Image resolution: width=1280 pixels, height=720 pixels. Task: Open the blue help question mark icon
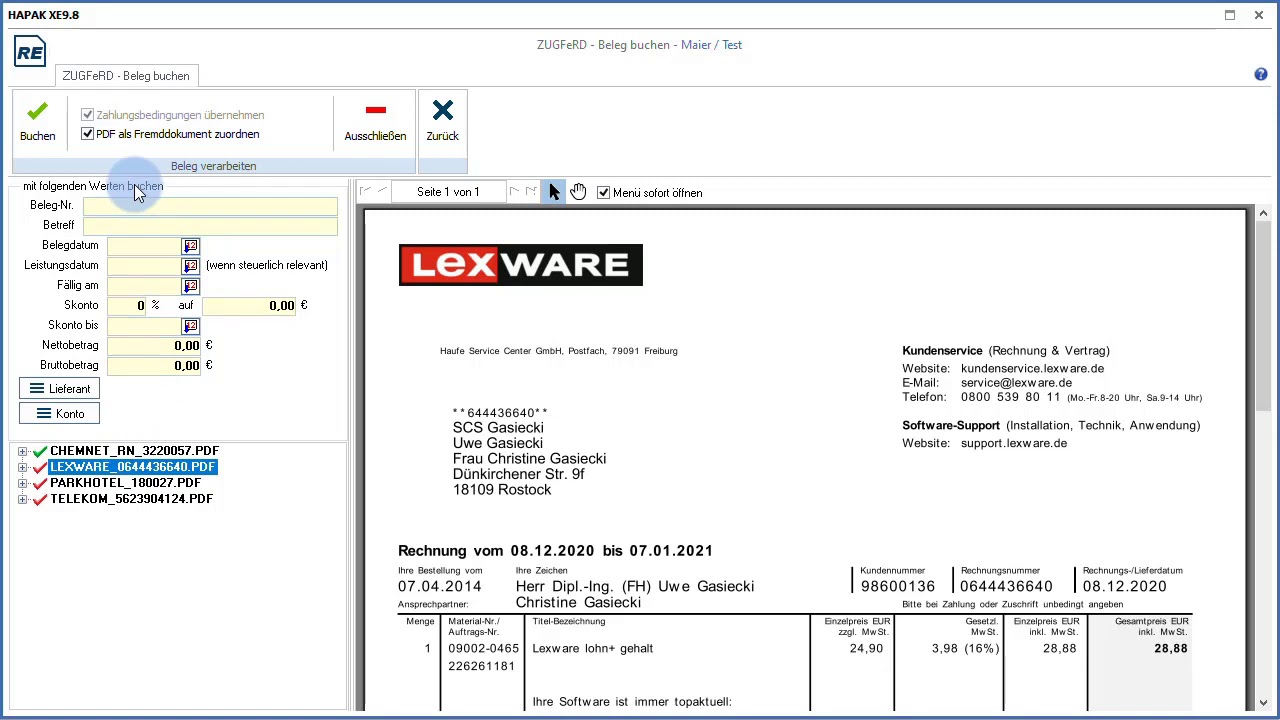pos(1261,75)
